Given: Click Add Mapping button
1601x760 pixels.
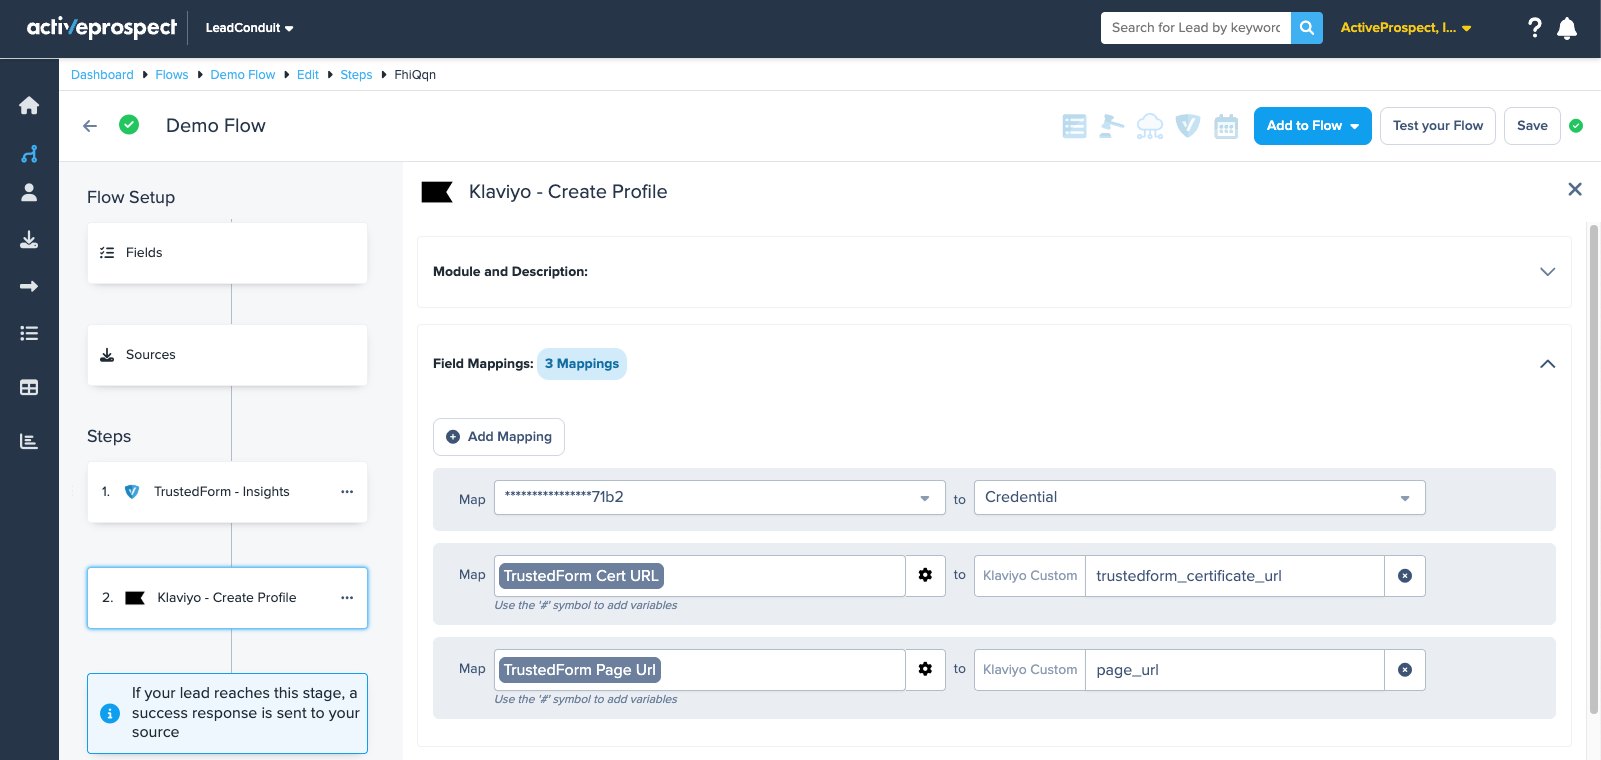Looking at the screenshot, I should click(x=499, y=437).
